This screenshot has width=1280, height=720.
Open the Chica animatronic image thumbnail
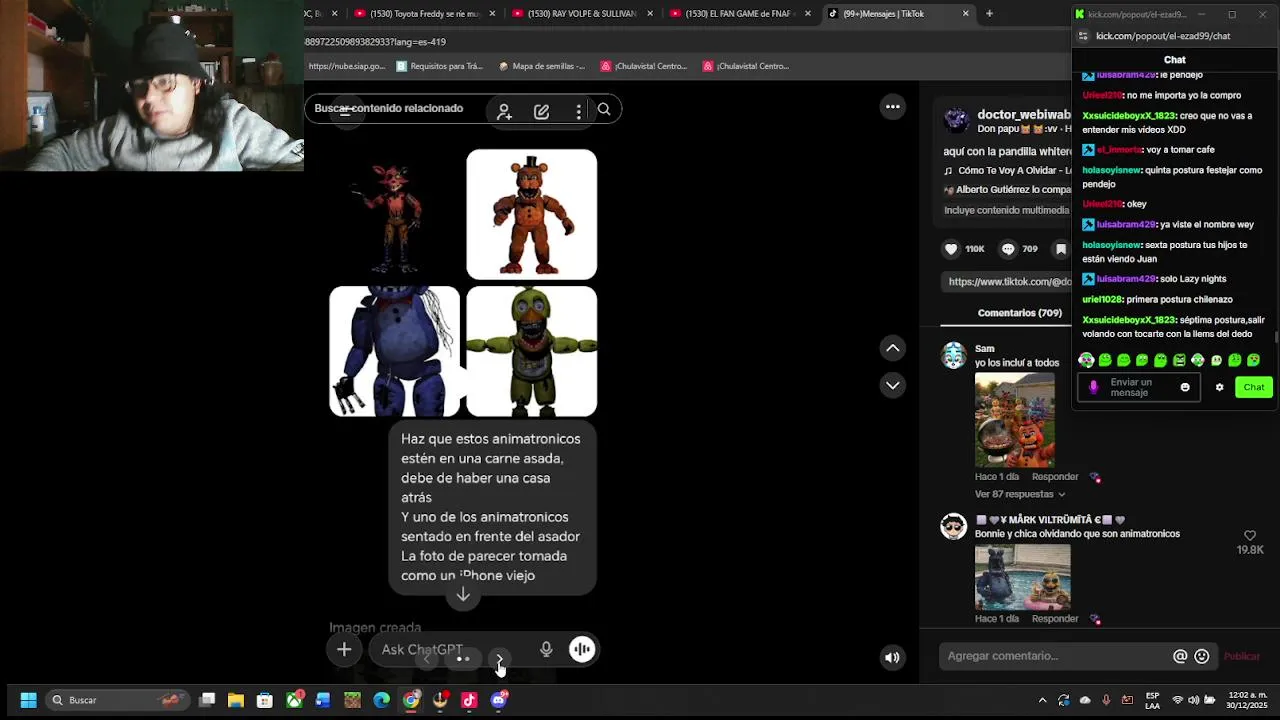pyautogui.click(x=532, y=351)
